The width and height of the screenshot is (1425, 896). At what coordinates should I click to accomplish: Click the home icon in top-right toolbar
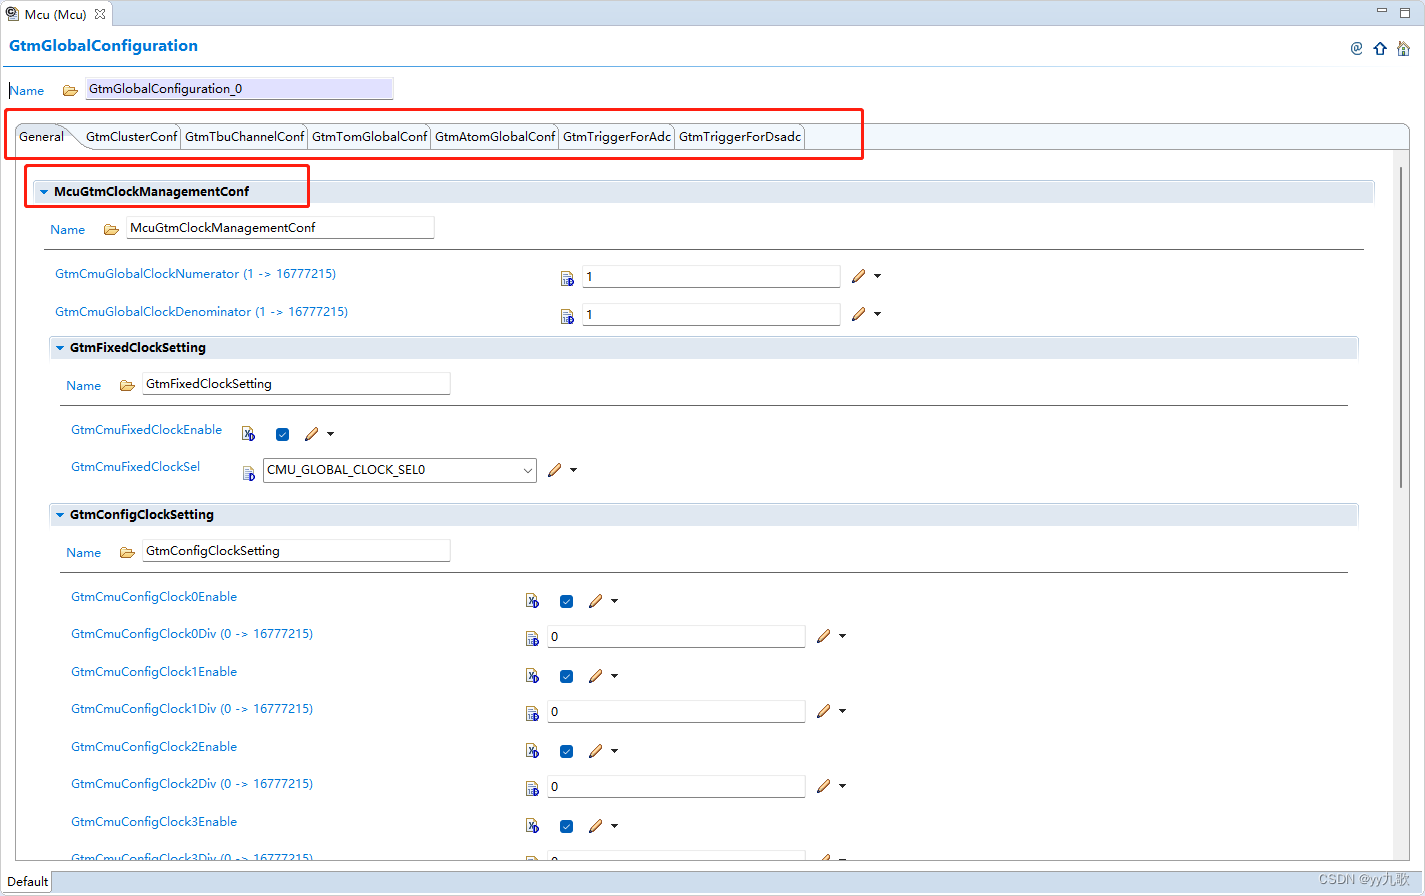[x=1403, y=48]
